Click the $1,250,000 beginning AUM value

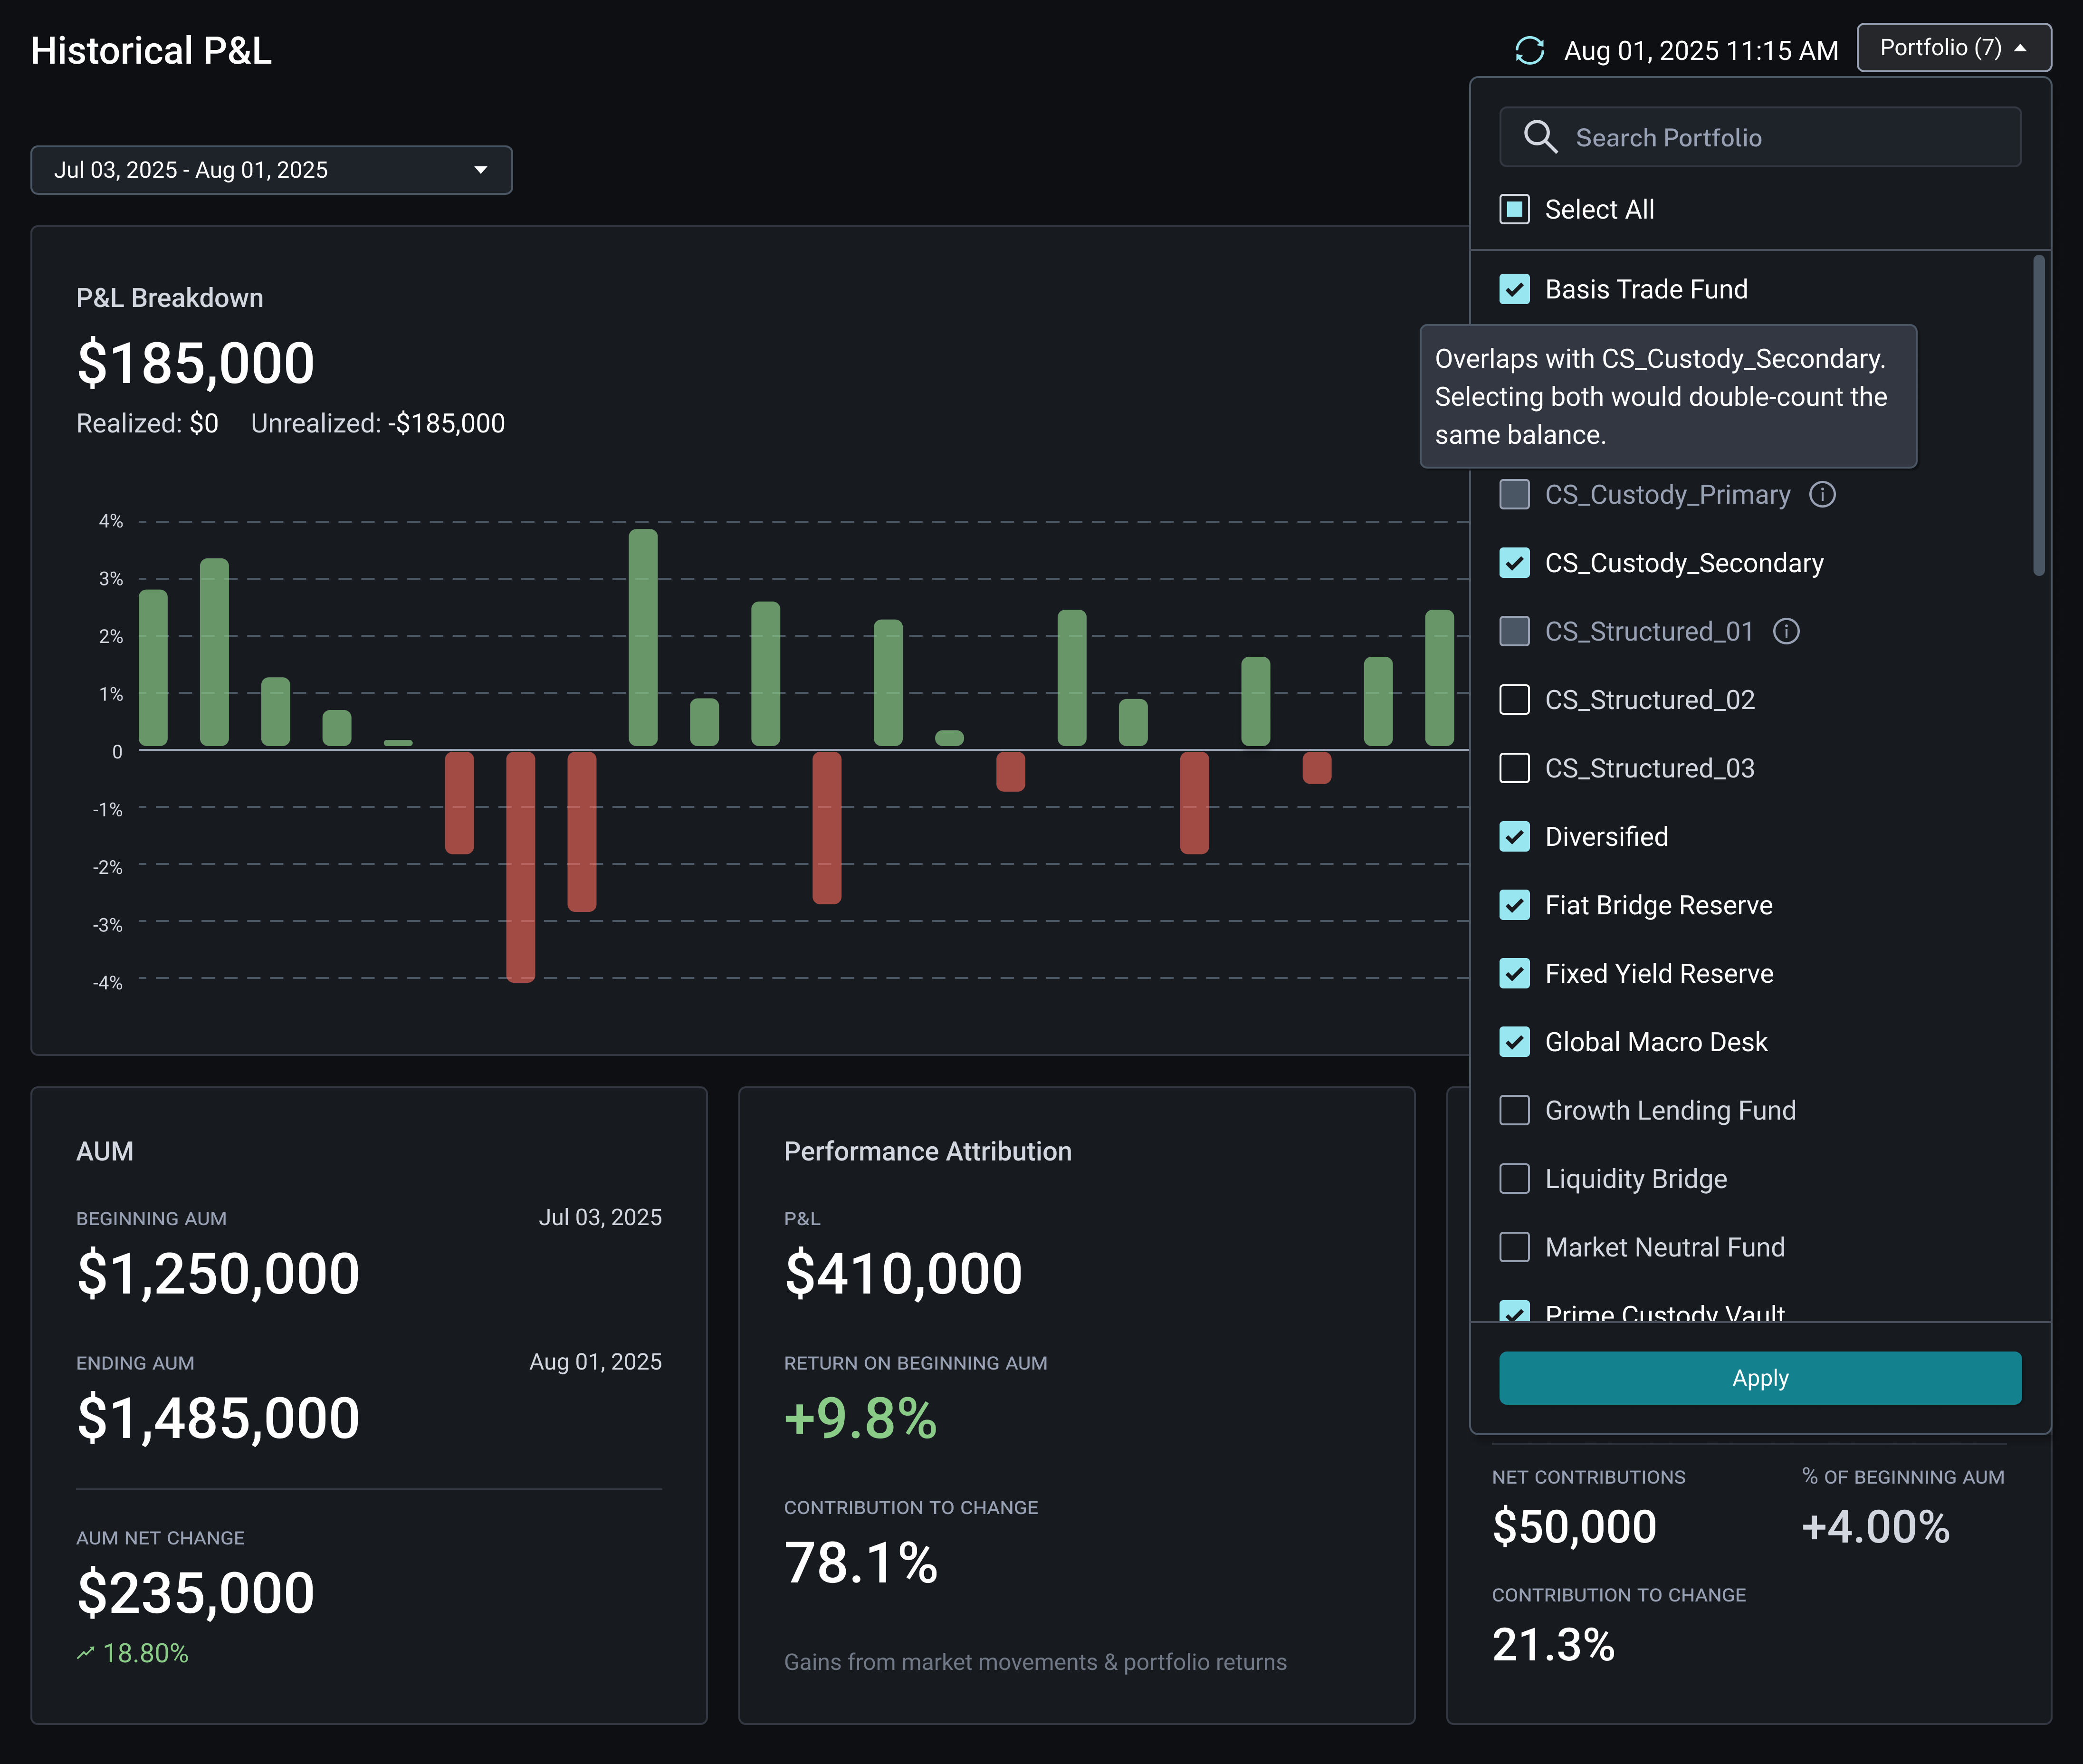pyautogui.click(x=218, y=1274)
